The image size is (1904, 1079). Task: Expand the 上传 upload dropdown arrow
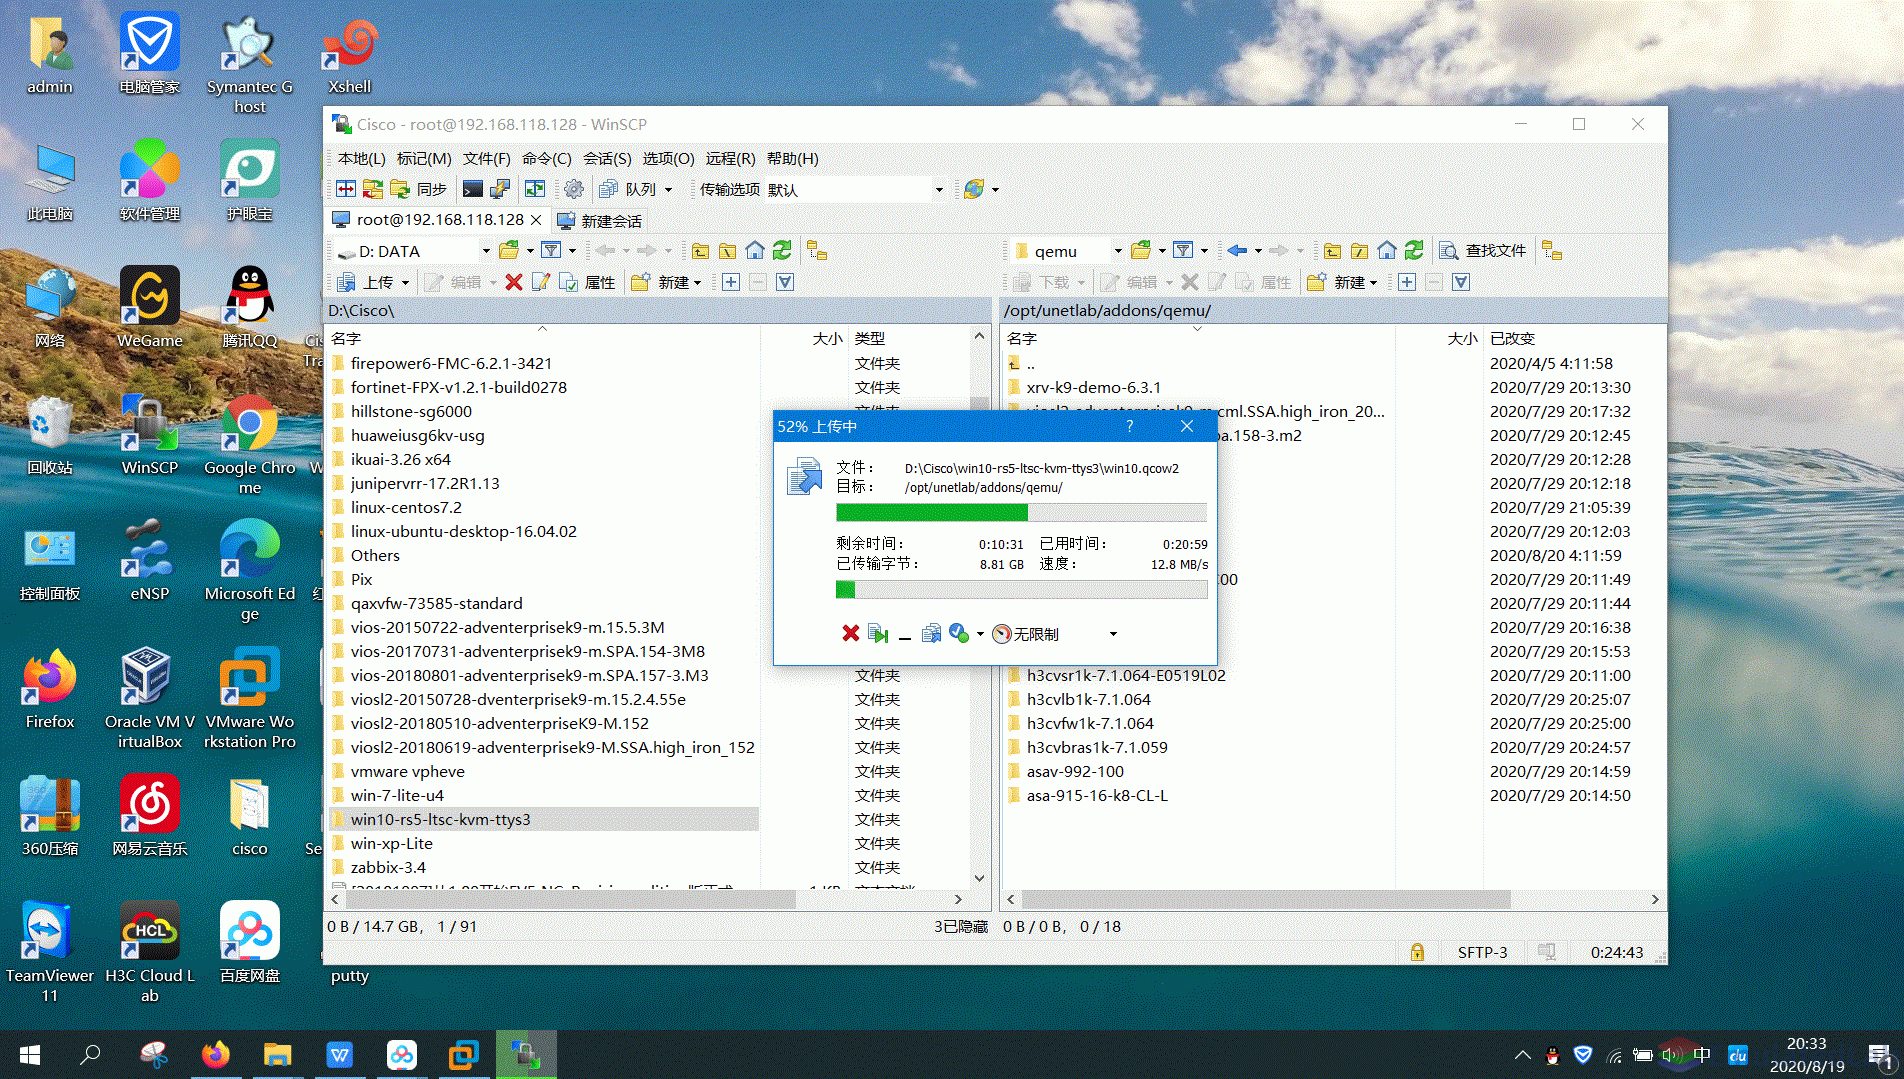coord(405,283)
